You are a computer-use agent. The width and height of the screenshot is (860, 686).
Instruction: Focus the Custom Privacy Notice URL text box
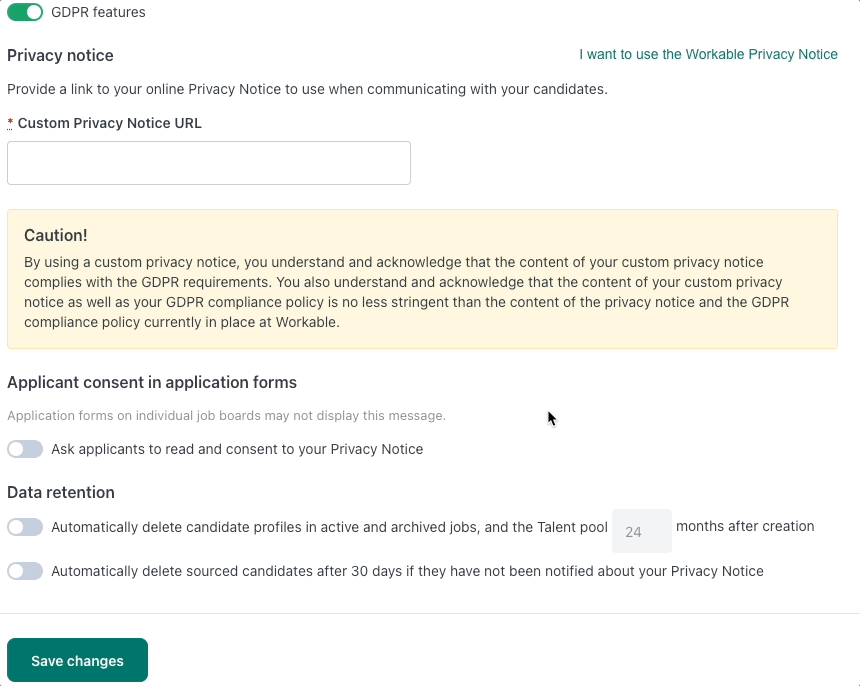209,163
